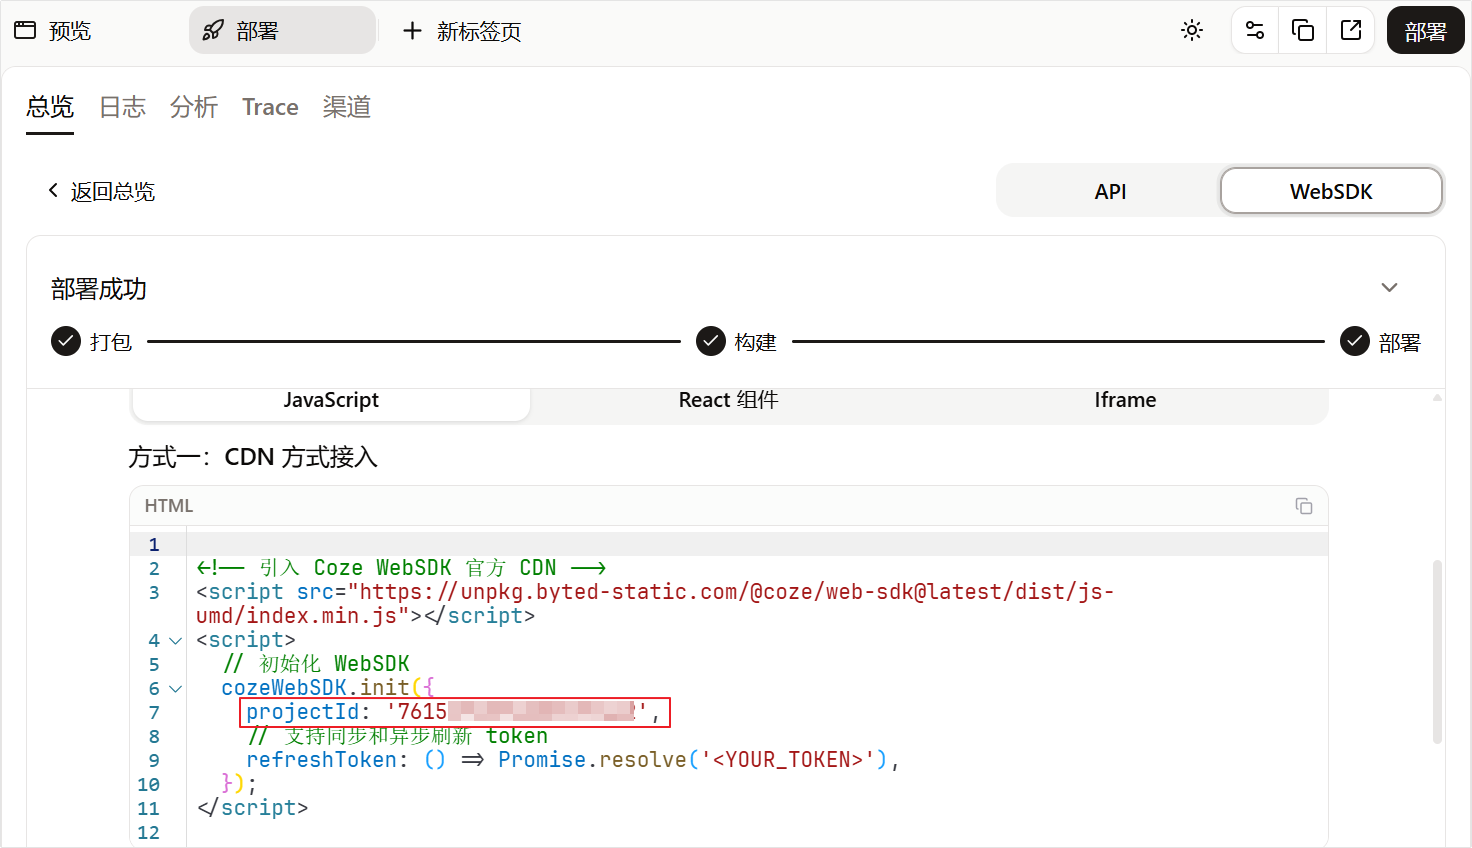Viewport: 1472px width, 848px height.
Task: Open the 总览 tab
Action: pyautogui.click(x=50, y=107)
